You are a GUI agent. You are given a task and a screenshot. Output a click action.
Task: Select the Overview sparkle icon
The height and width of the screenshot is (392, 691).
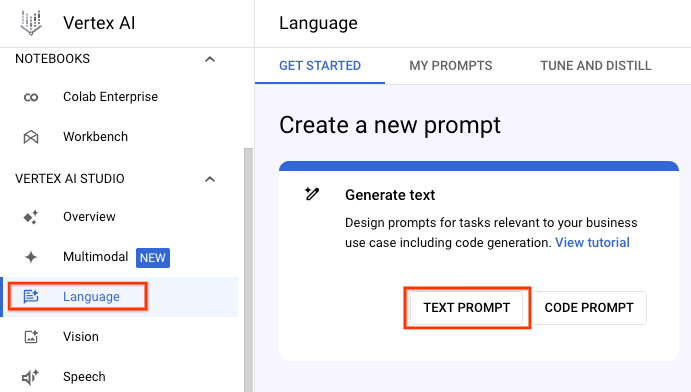coord(31,217)
